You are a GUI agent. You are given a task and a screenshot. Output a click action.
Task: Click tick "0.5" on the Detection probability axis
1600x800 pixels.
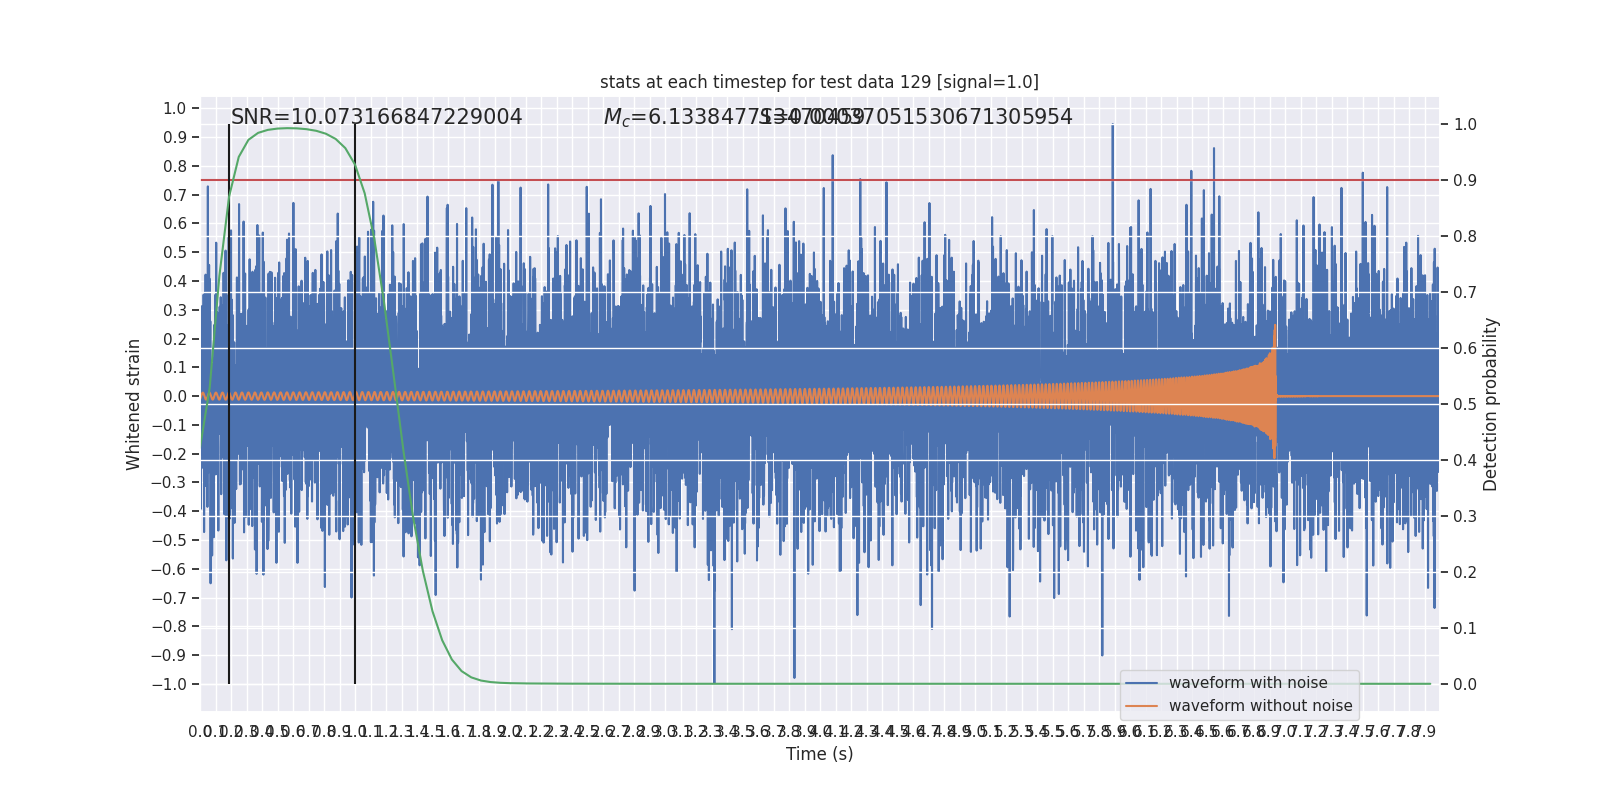coord(1465,404)
